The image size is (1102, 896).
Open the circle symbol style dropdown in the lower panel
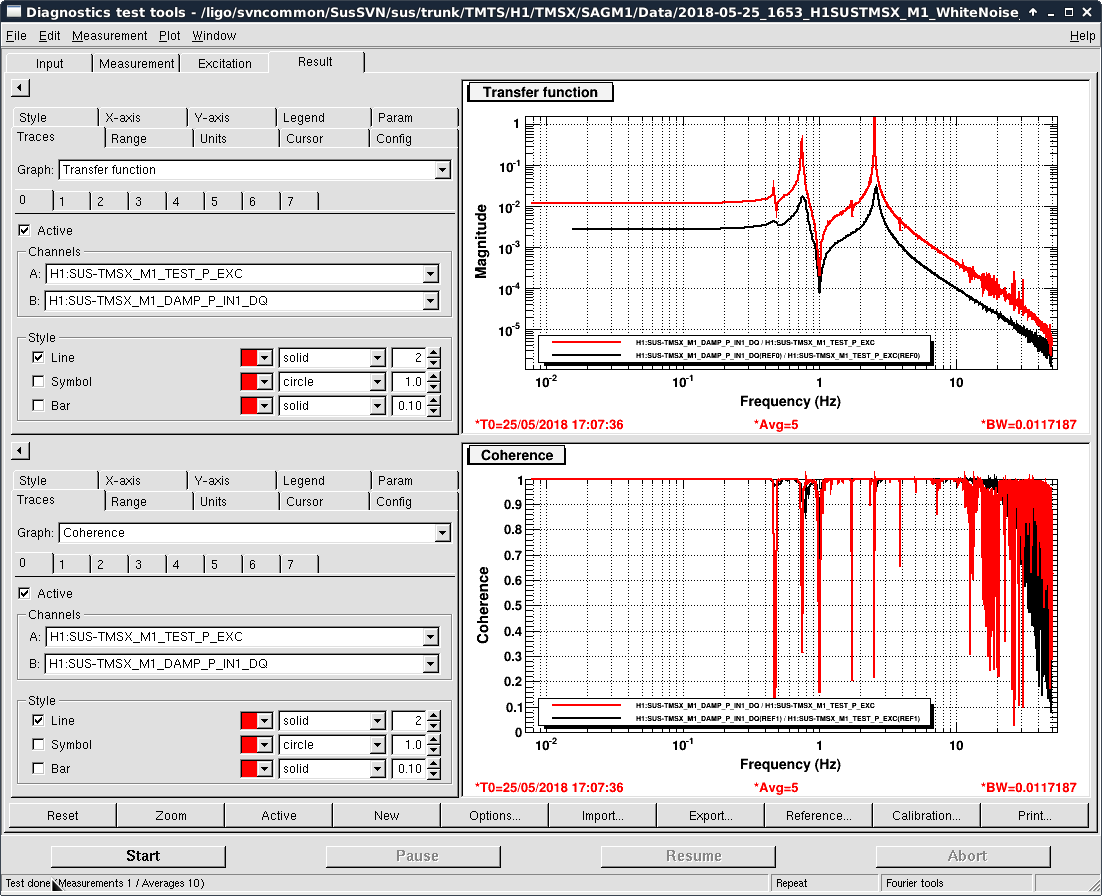coord(377,744)
